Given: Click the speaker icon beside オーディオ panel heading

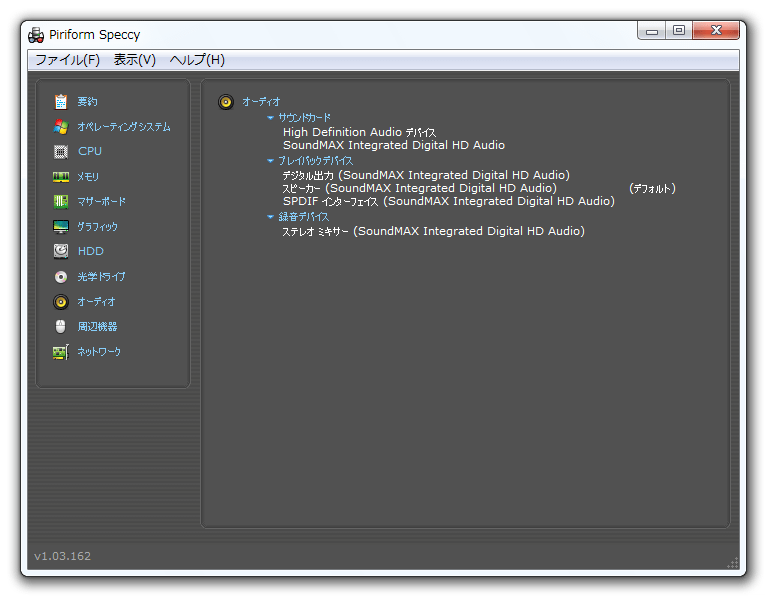Looking at the screenshot, I should [x=226, y=102].
